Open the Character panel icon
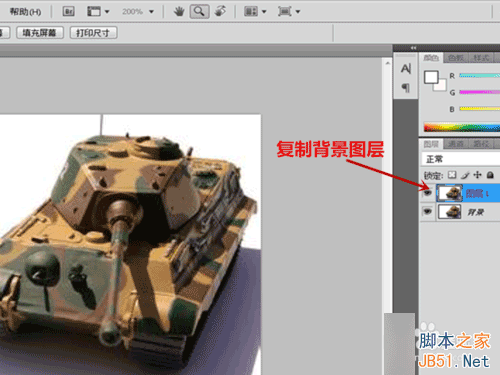The image size is (500, 375). point(406,69)
